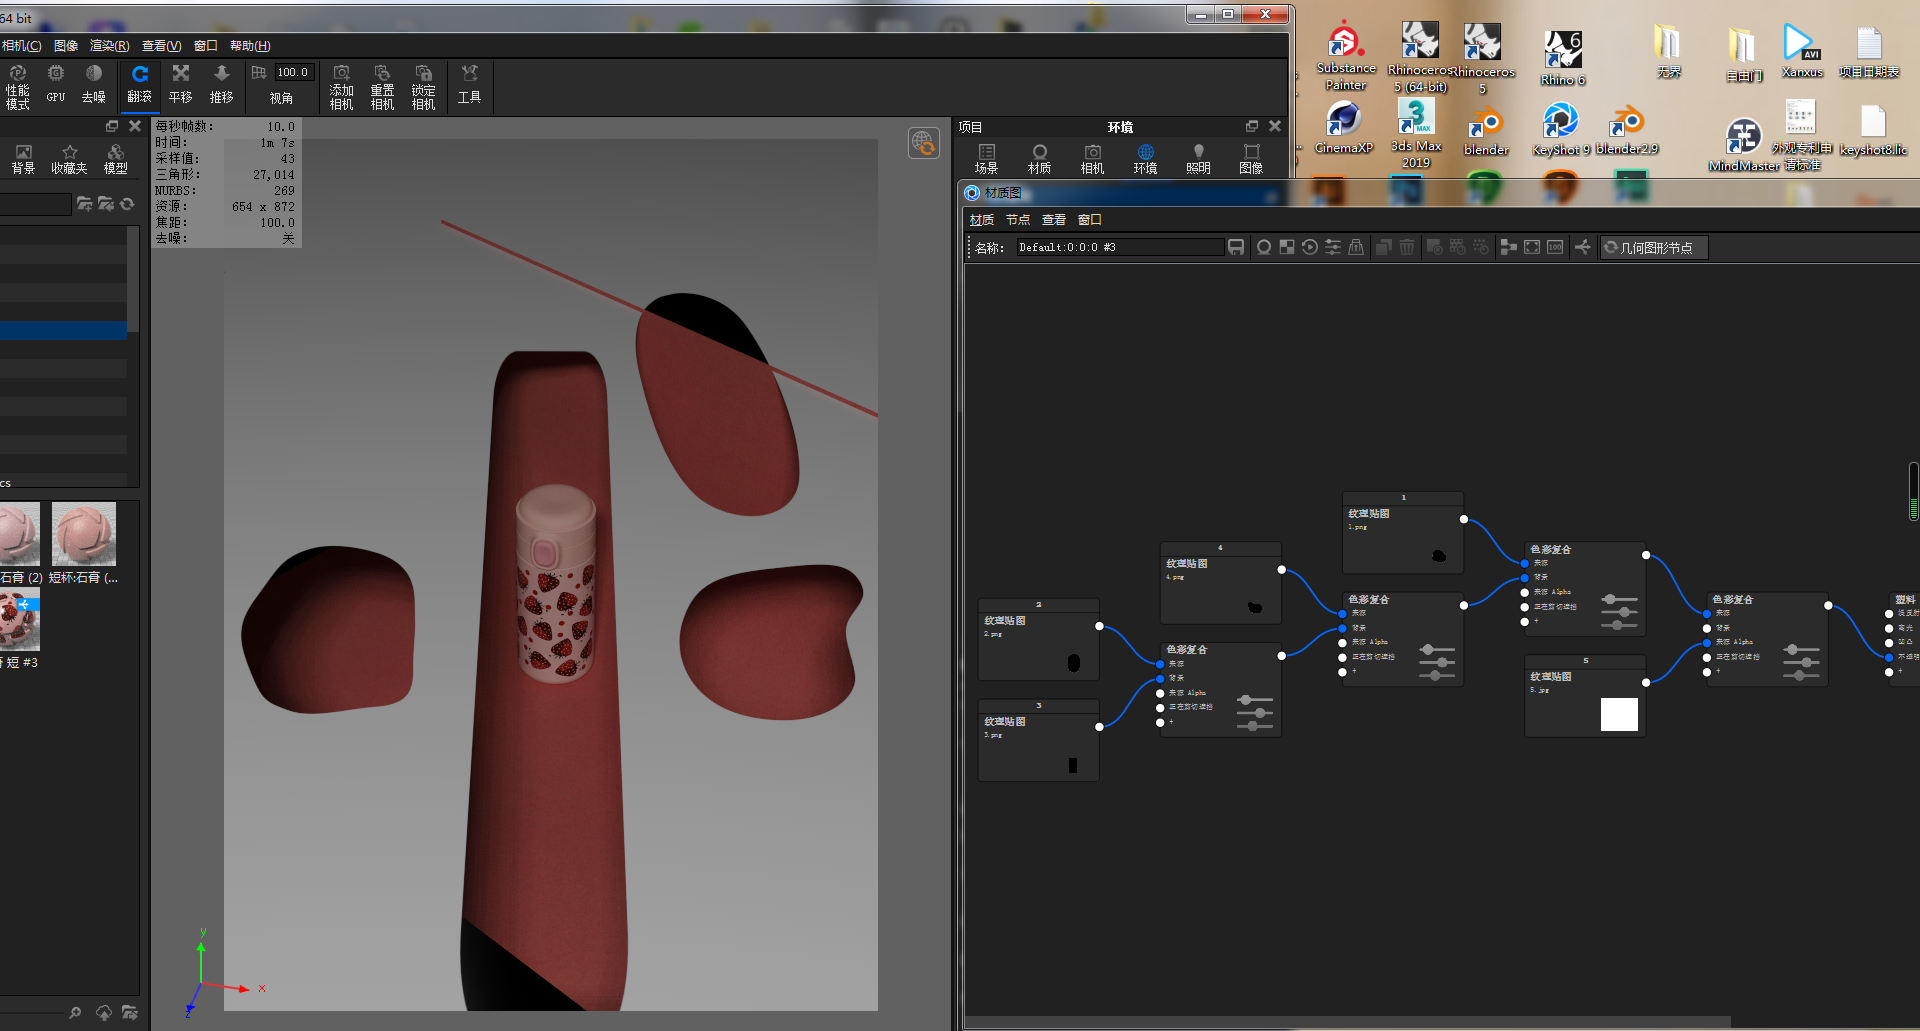Select the 石膏 material thumbnail in the library

coord(20,535)
